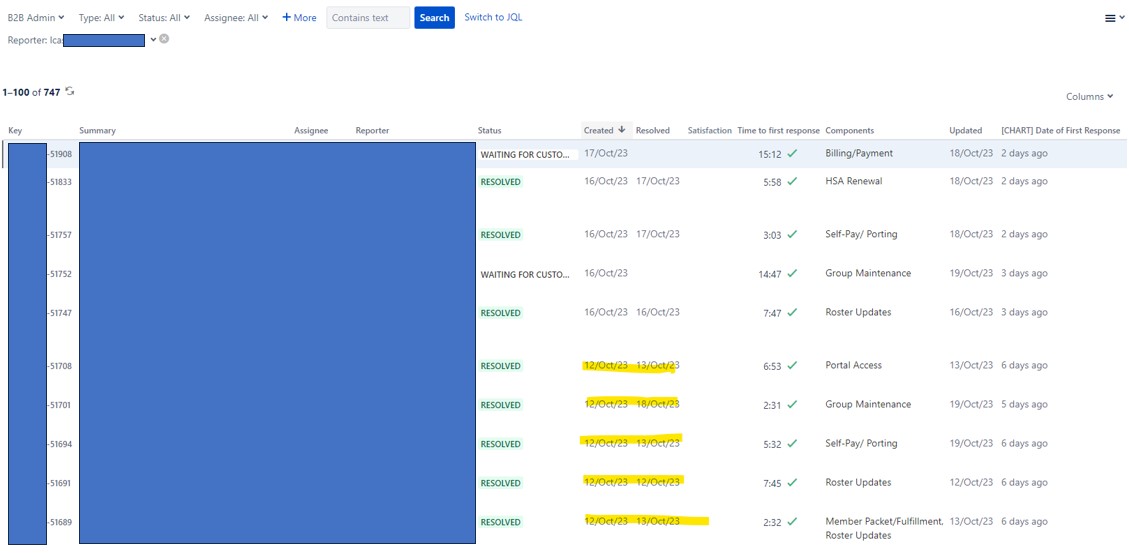Click the green checkmark in the 51908 row
The height and width of the screenshot is (553, 1129).
coord(792,153)
